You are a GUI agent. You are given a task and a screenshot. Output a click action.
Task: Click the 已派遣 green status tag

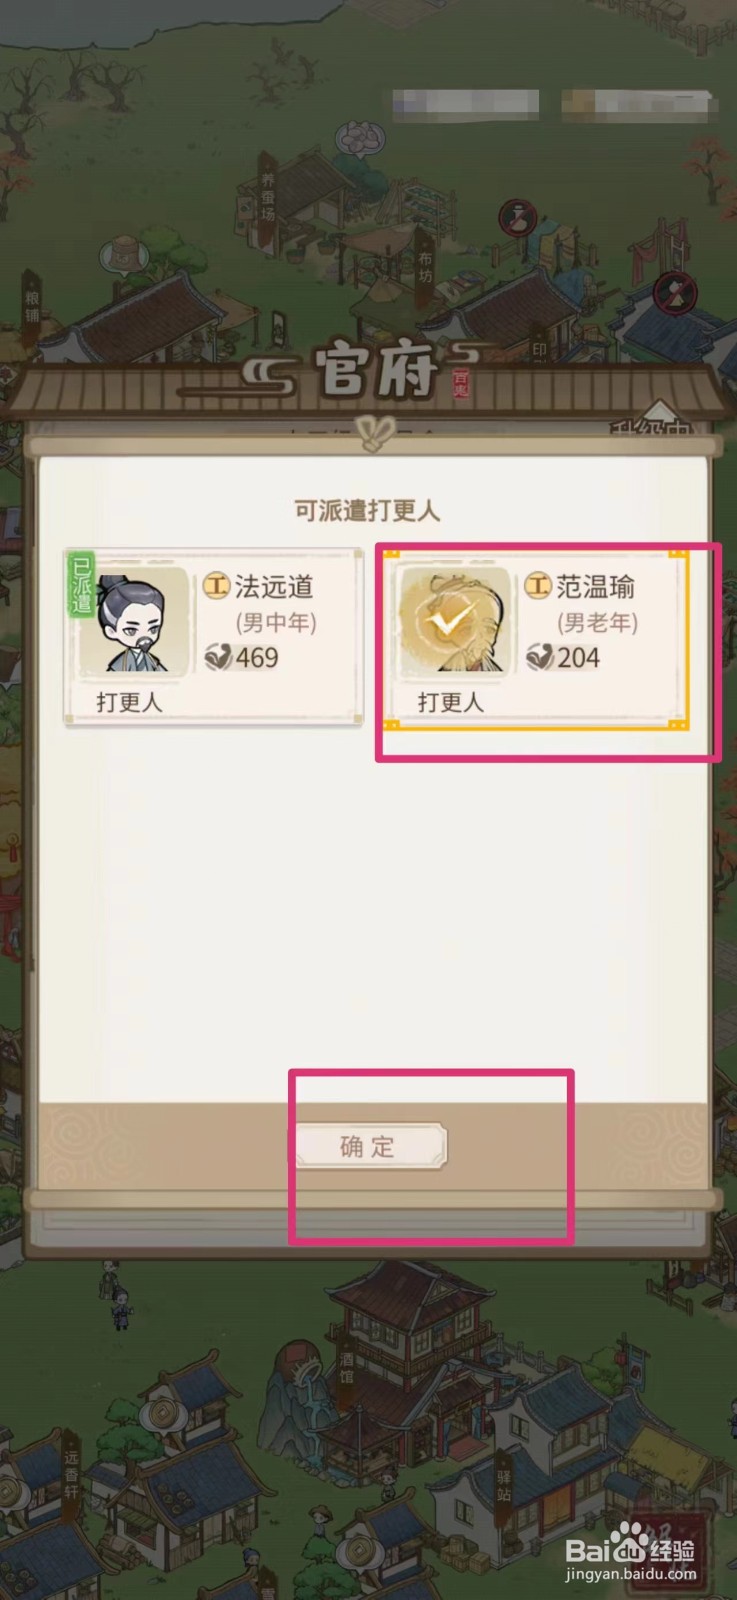pyautogui.click(x=81, y=584)
